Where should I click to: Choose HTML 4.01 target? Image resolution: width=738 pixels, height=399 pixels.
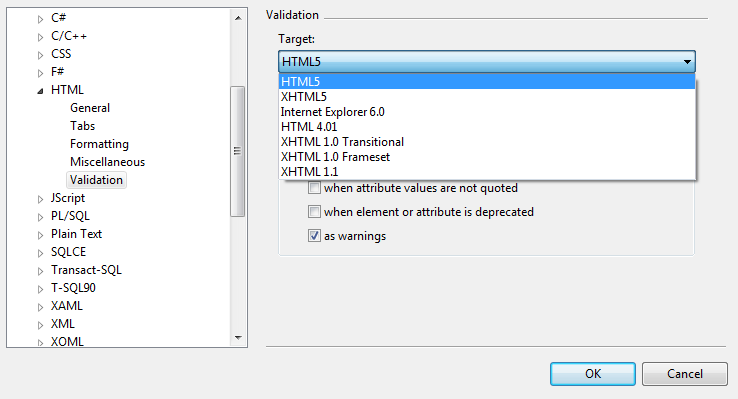pyautogui.click(x=487, y=127)
